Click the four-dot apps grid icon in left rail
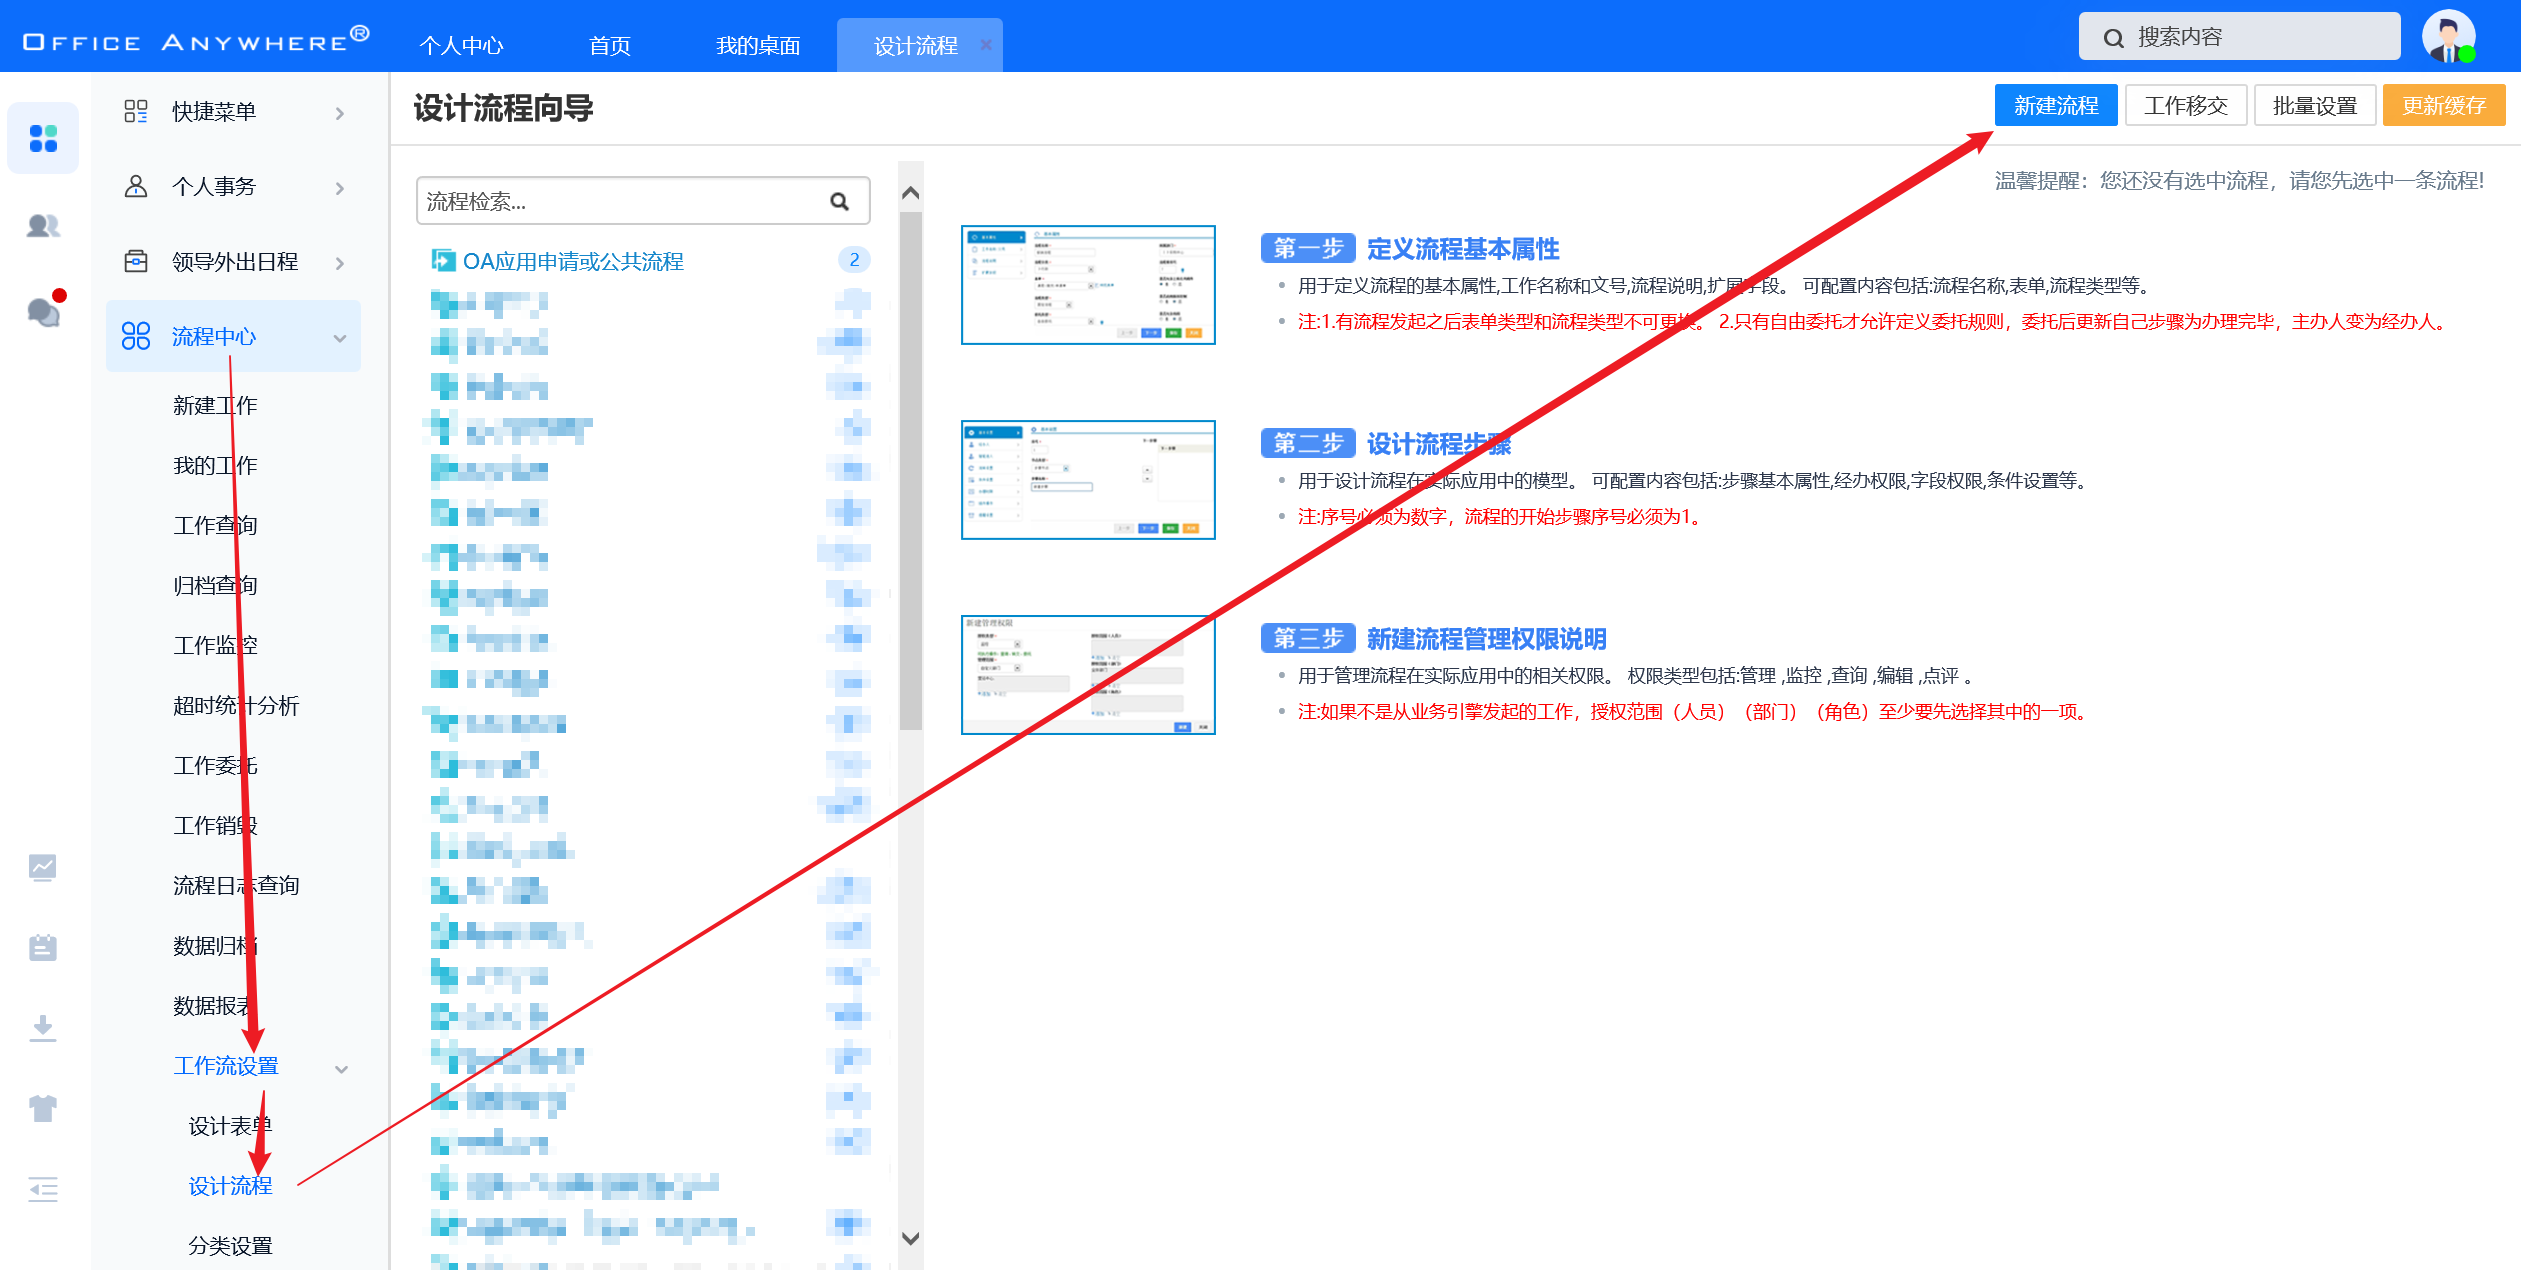 click(x=43, y=138)
